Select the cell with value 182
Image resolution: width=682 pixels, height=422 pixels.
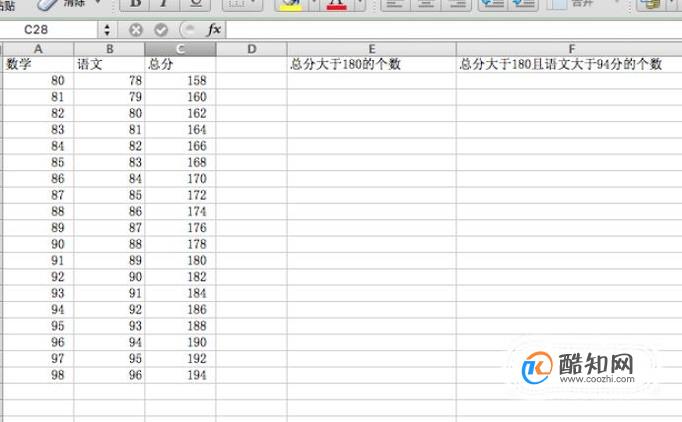tap(181, 277)
